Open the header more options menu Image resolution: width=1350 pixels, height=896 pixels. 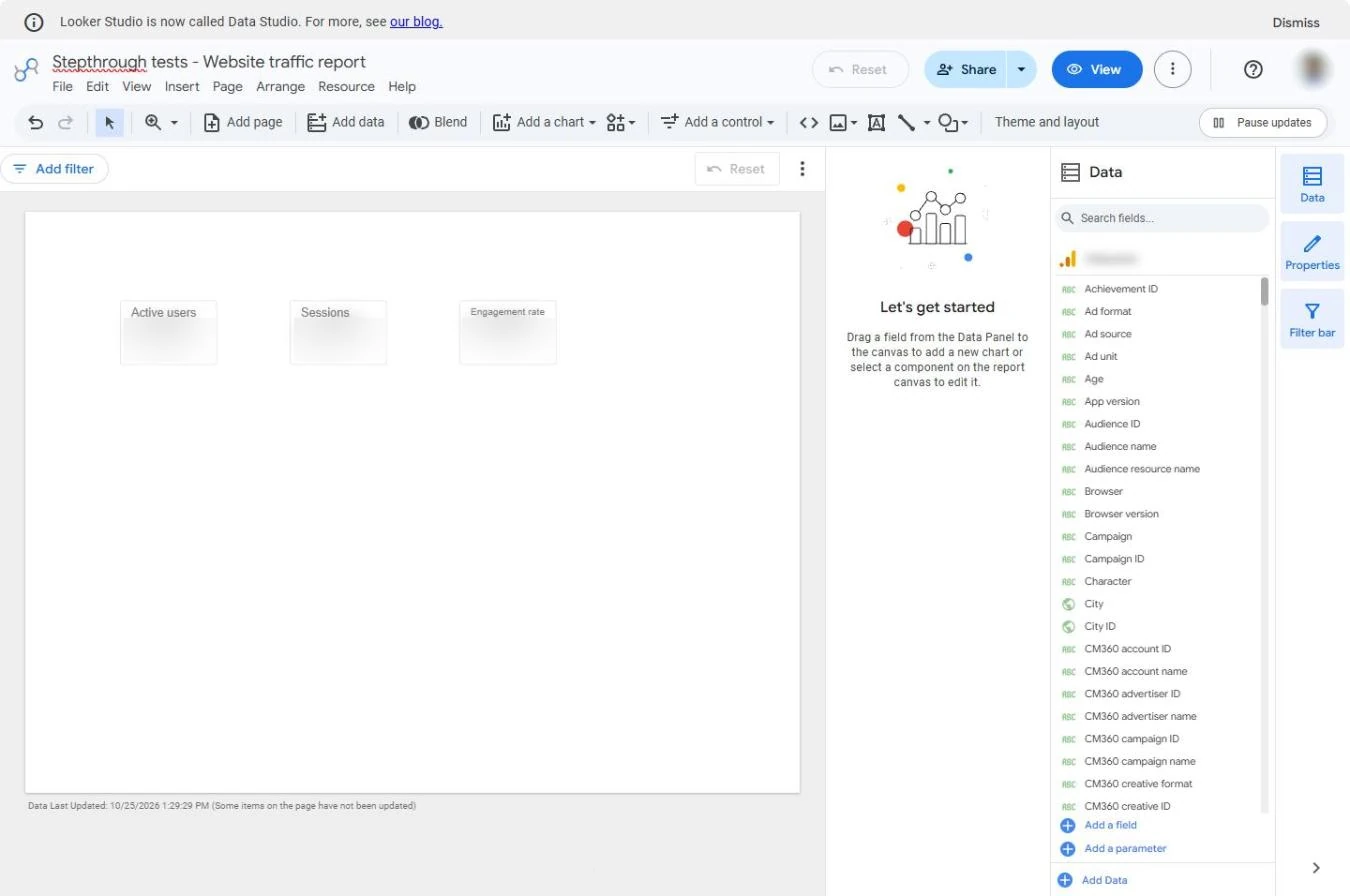(x=1173, y=69)
